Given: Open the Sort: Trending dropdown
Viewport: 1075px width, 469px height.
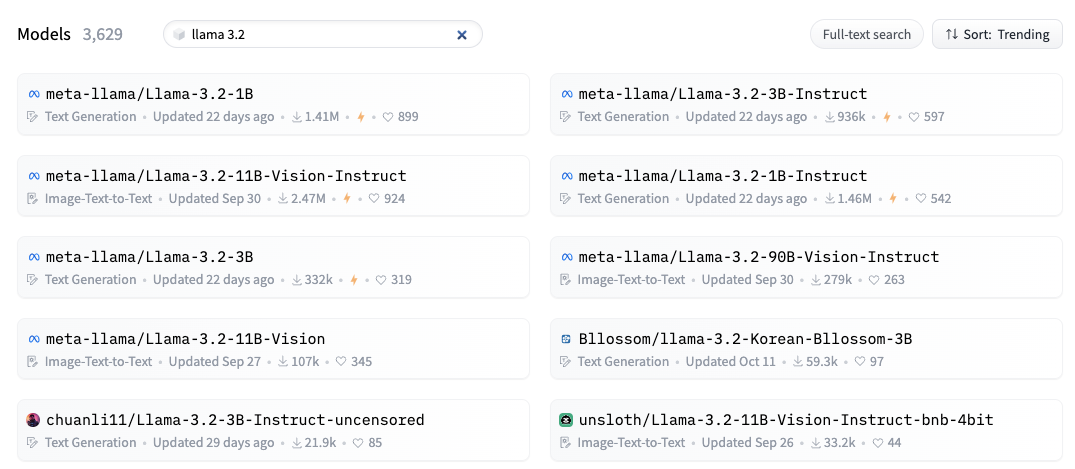Looking at the screenshot, I should [x=997, y=34].
